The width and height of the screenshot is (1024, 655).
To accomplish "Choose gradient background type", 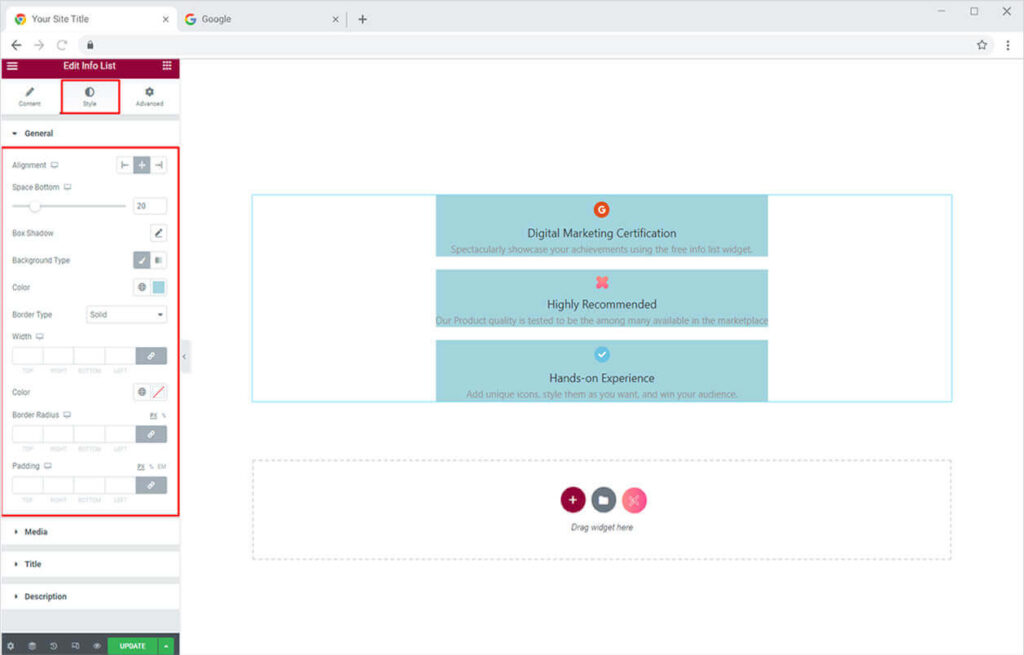I will [x=159, y=260].
